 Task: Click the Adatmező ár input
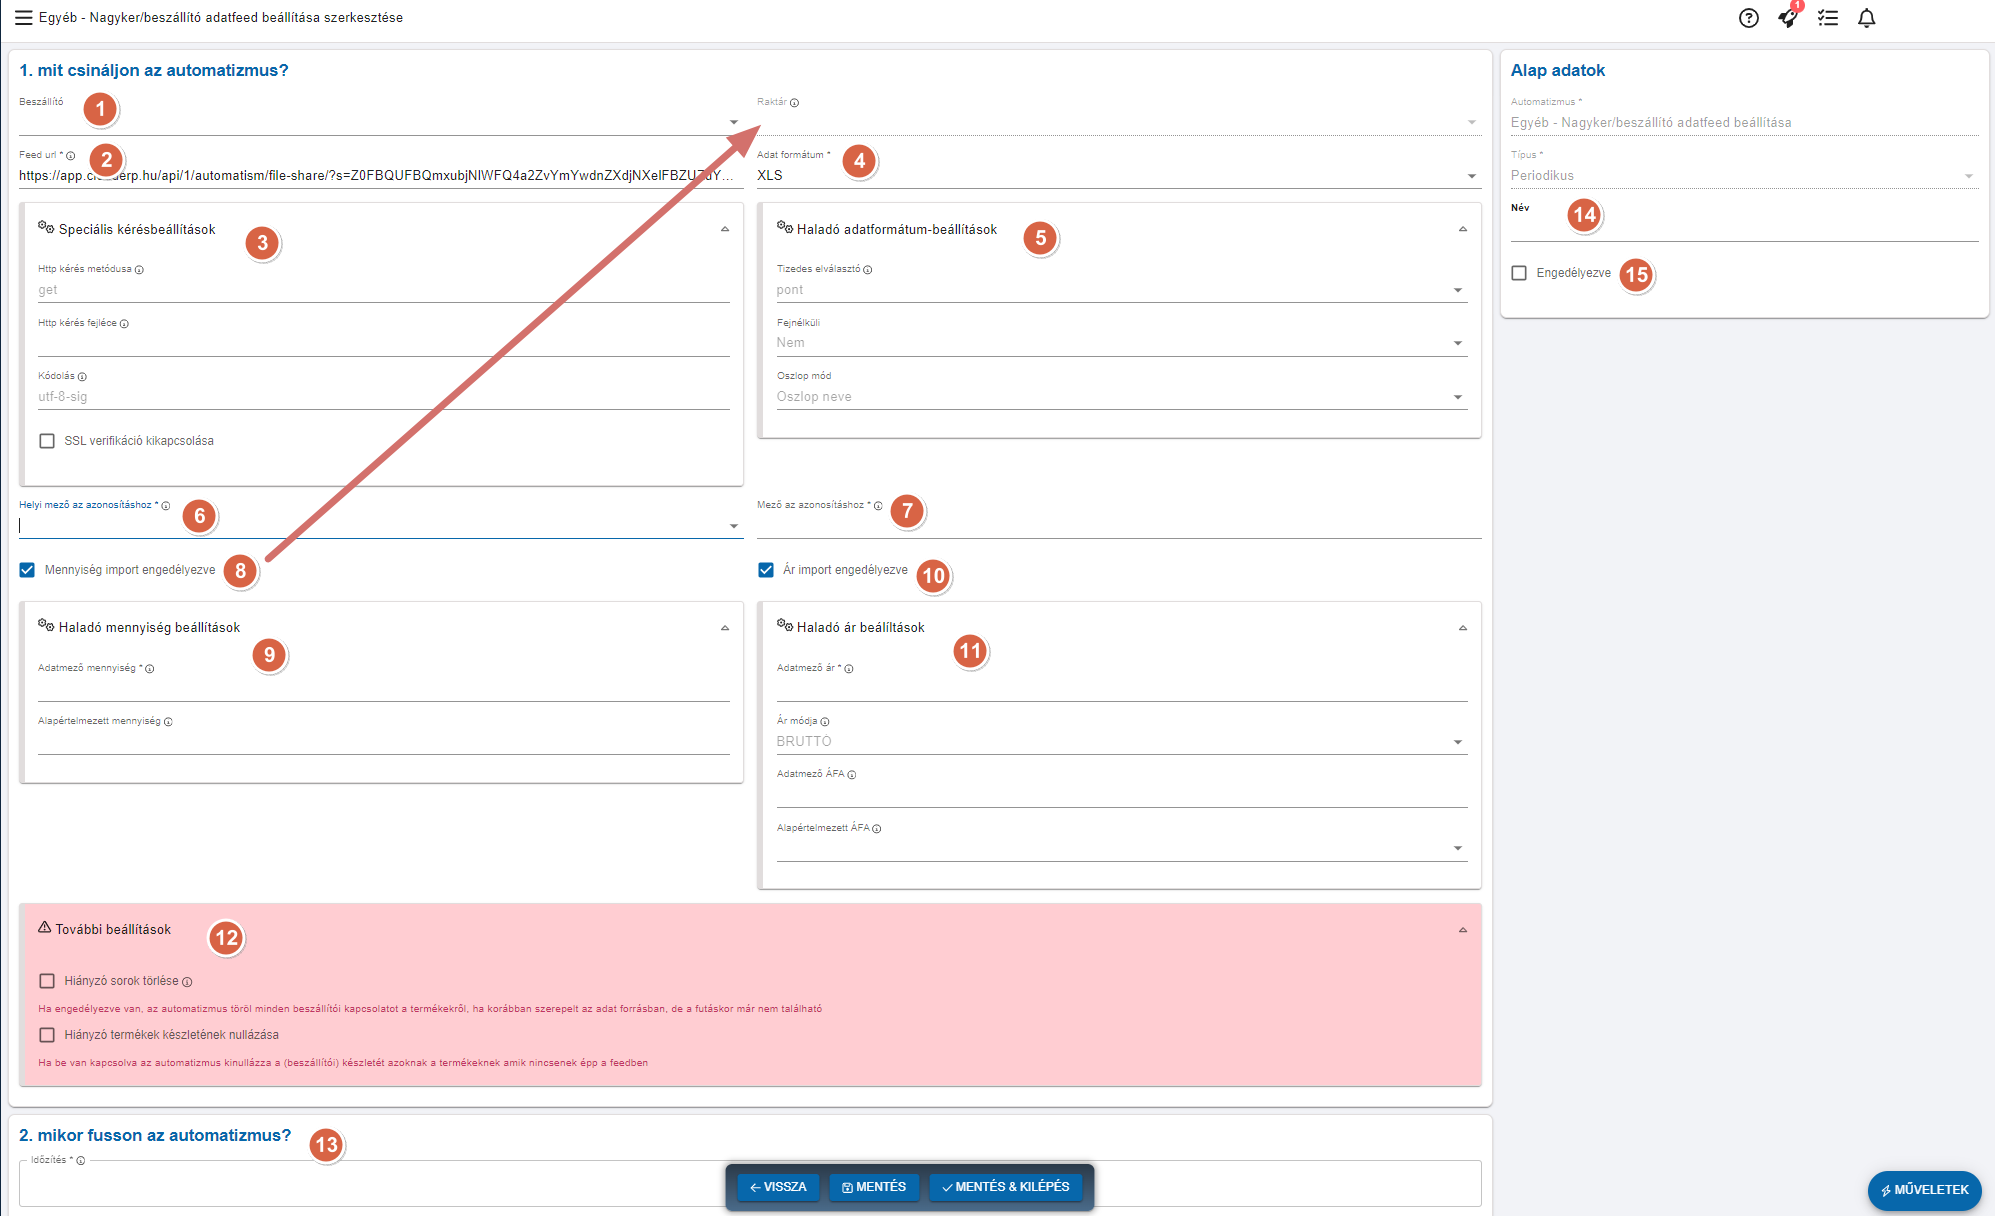pos(1122,689)
